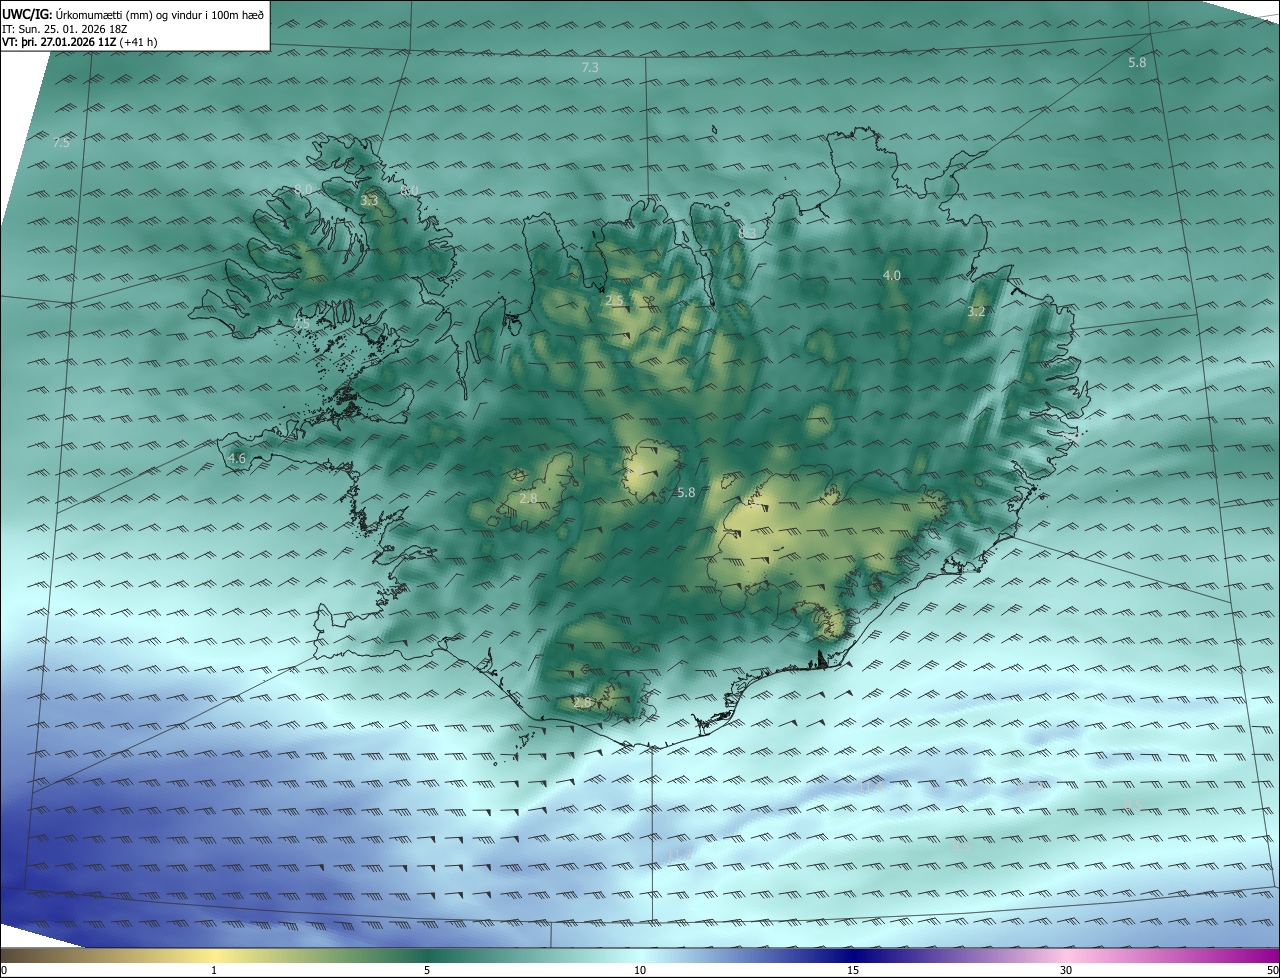
Task: Click the 0 tick on the color scale
Action: click(3, 970)
